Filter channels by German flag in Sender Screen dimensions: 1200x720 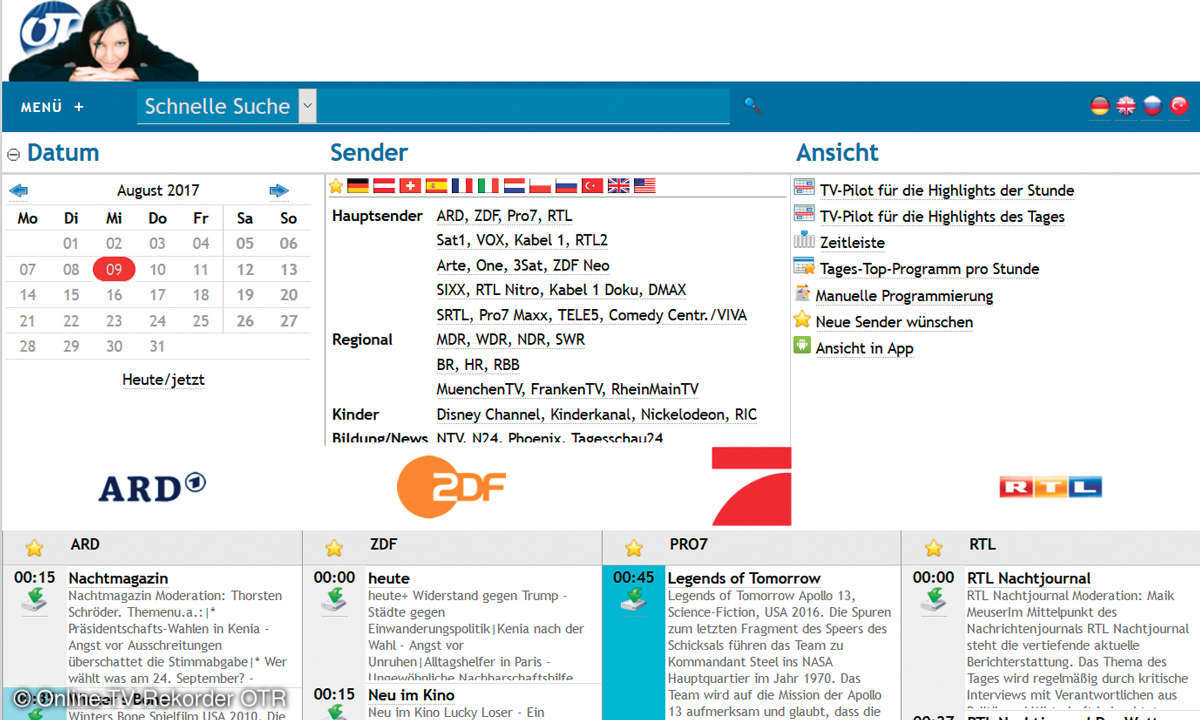point(358,186)
